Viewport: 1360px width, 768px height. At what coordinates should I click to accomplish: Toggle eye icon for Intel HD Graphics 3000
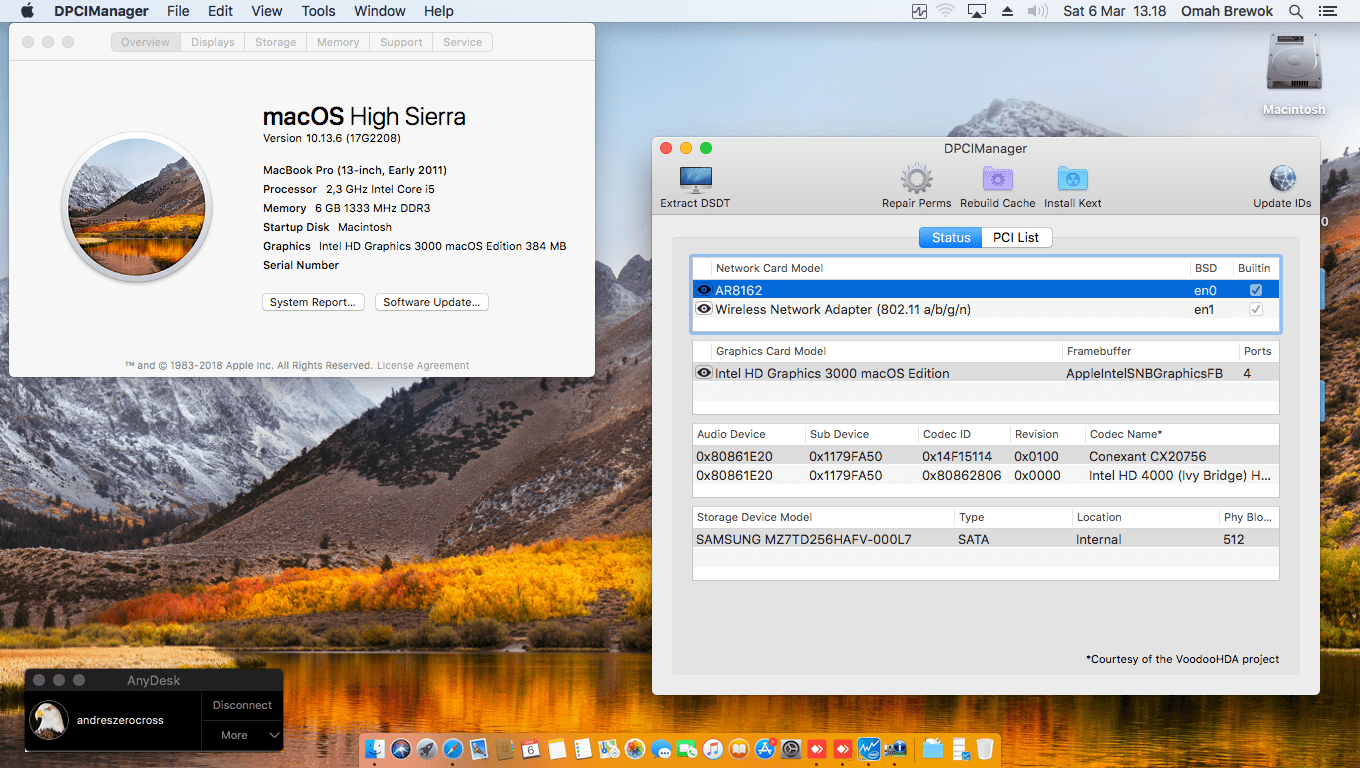704,373
